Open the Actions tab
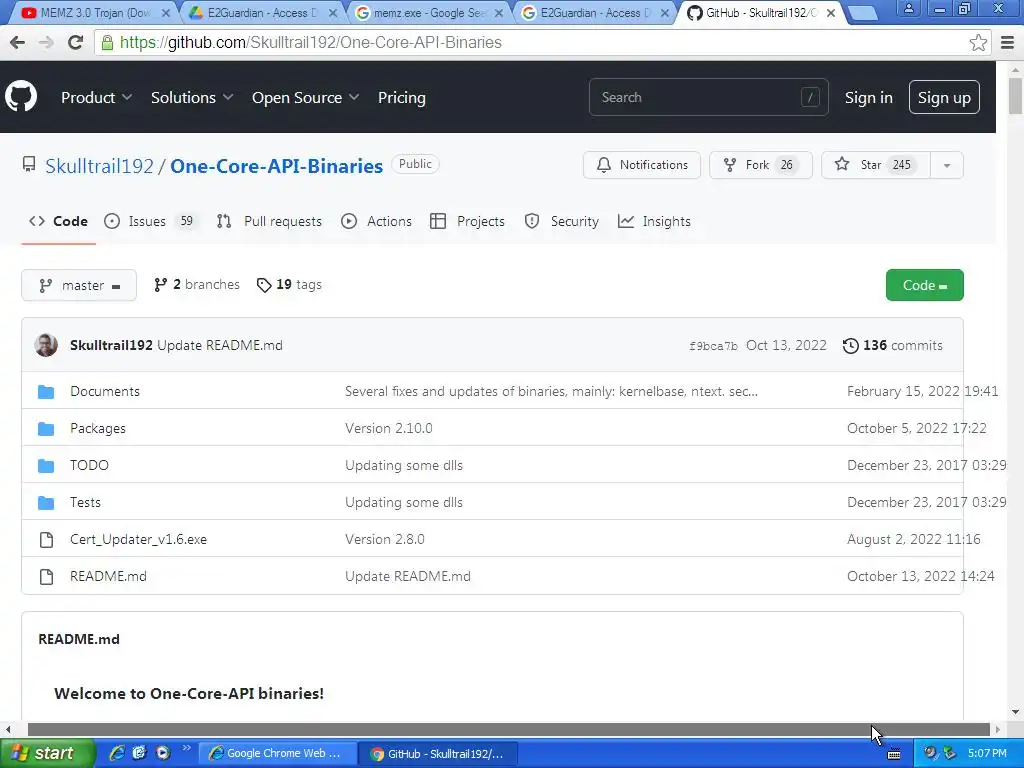This screenshot has width=1024, height=768. [x=376, y=221]
